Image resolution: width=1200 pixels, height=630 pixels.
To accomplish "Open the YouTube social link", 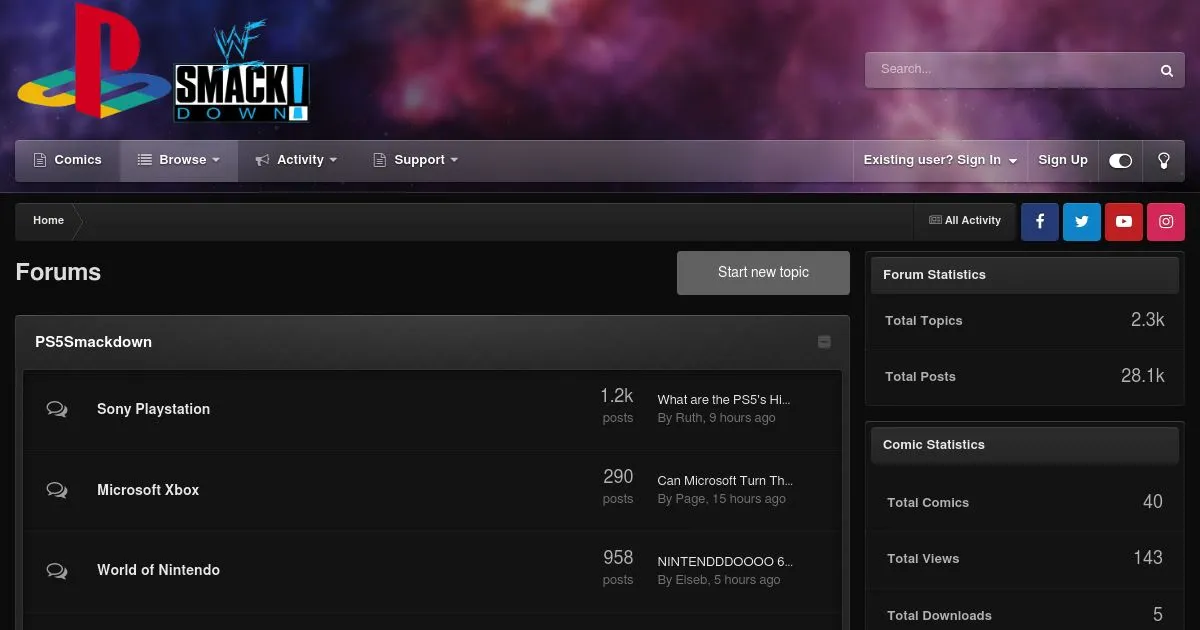I will point(1124,222).
